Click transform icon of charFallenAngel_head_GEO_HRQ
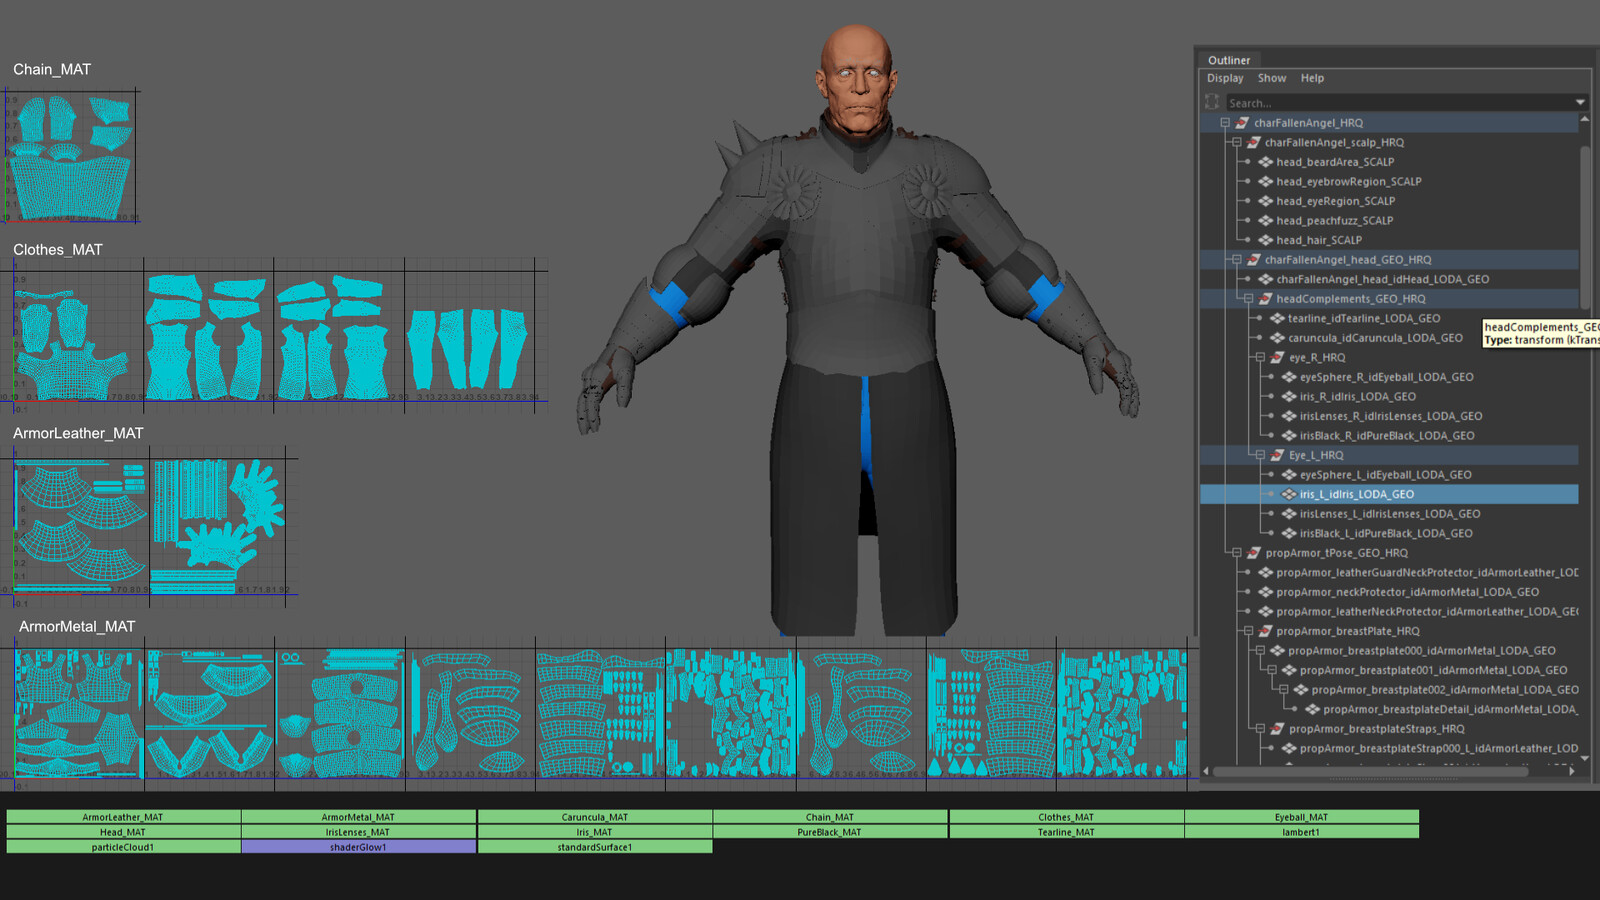This screenshot has width=1600, height=900. [1253, 260]
